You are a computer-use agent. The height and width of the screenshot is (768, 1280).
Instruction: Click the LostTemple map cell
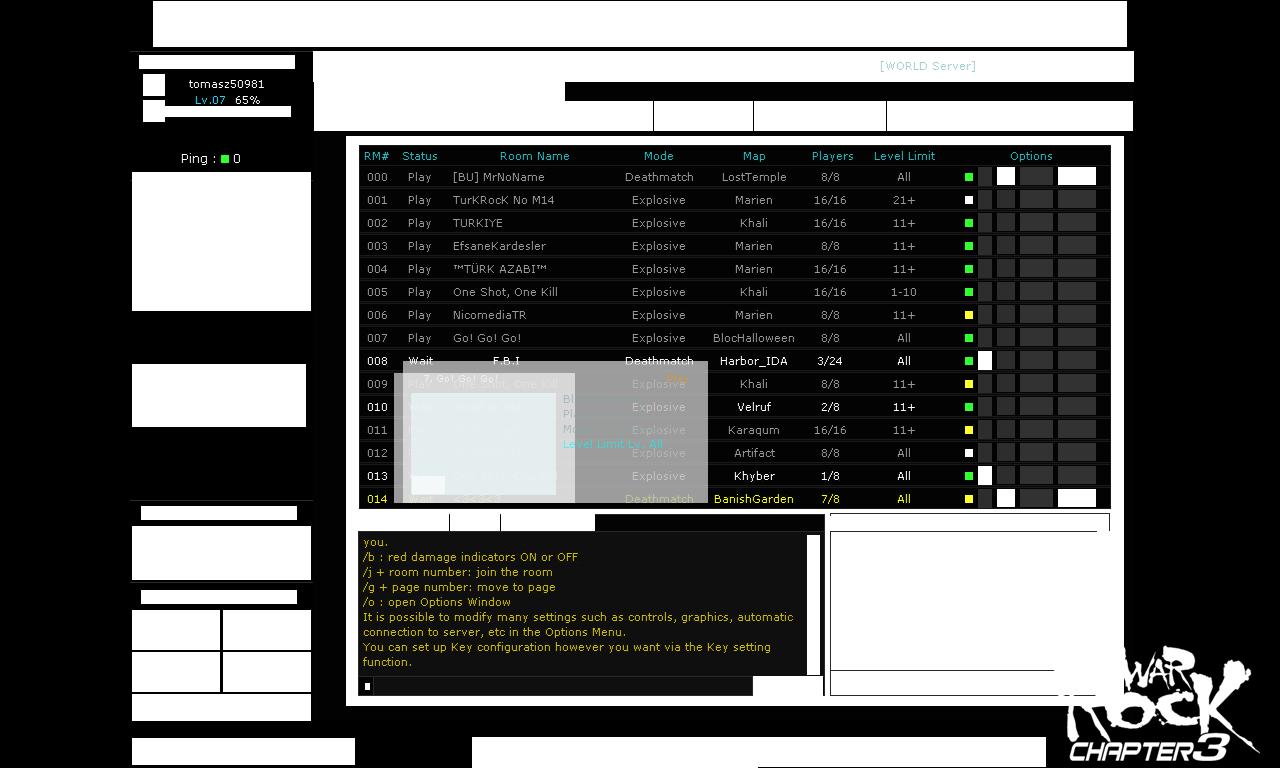click(x=754, y=177)
